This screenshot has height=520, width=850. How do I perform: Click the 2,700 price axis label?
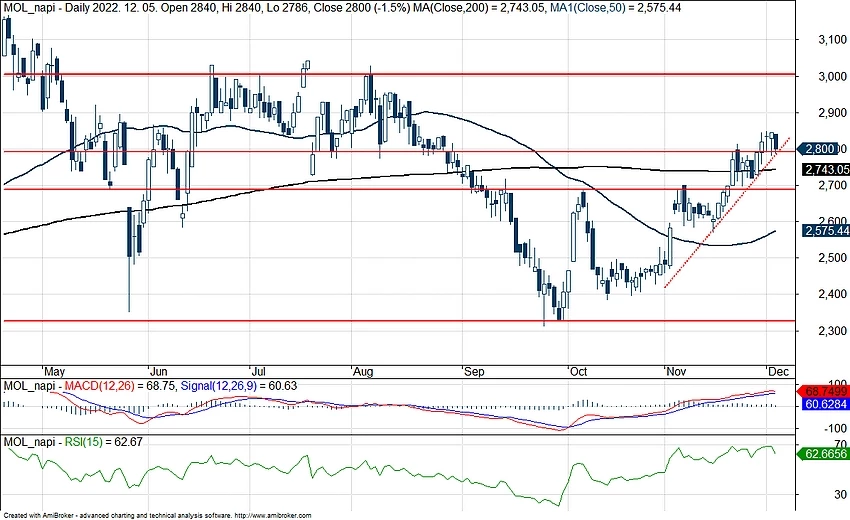[832, 185]
